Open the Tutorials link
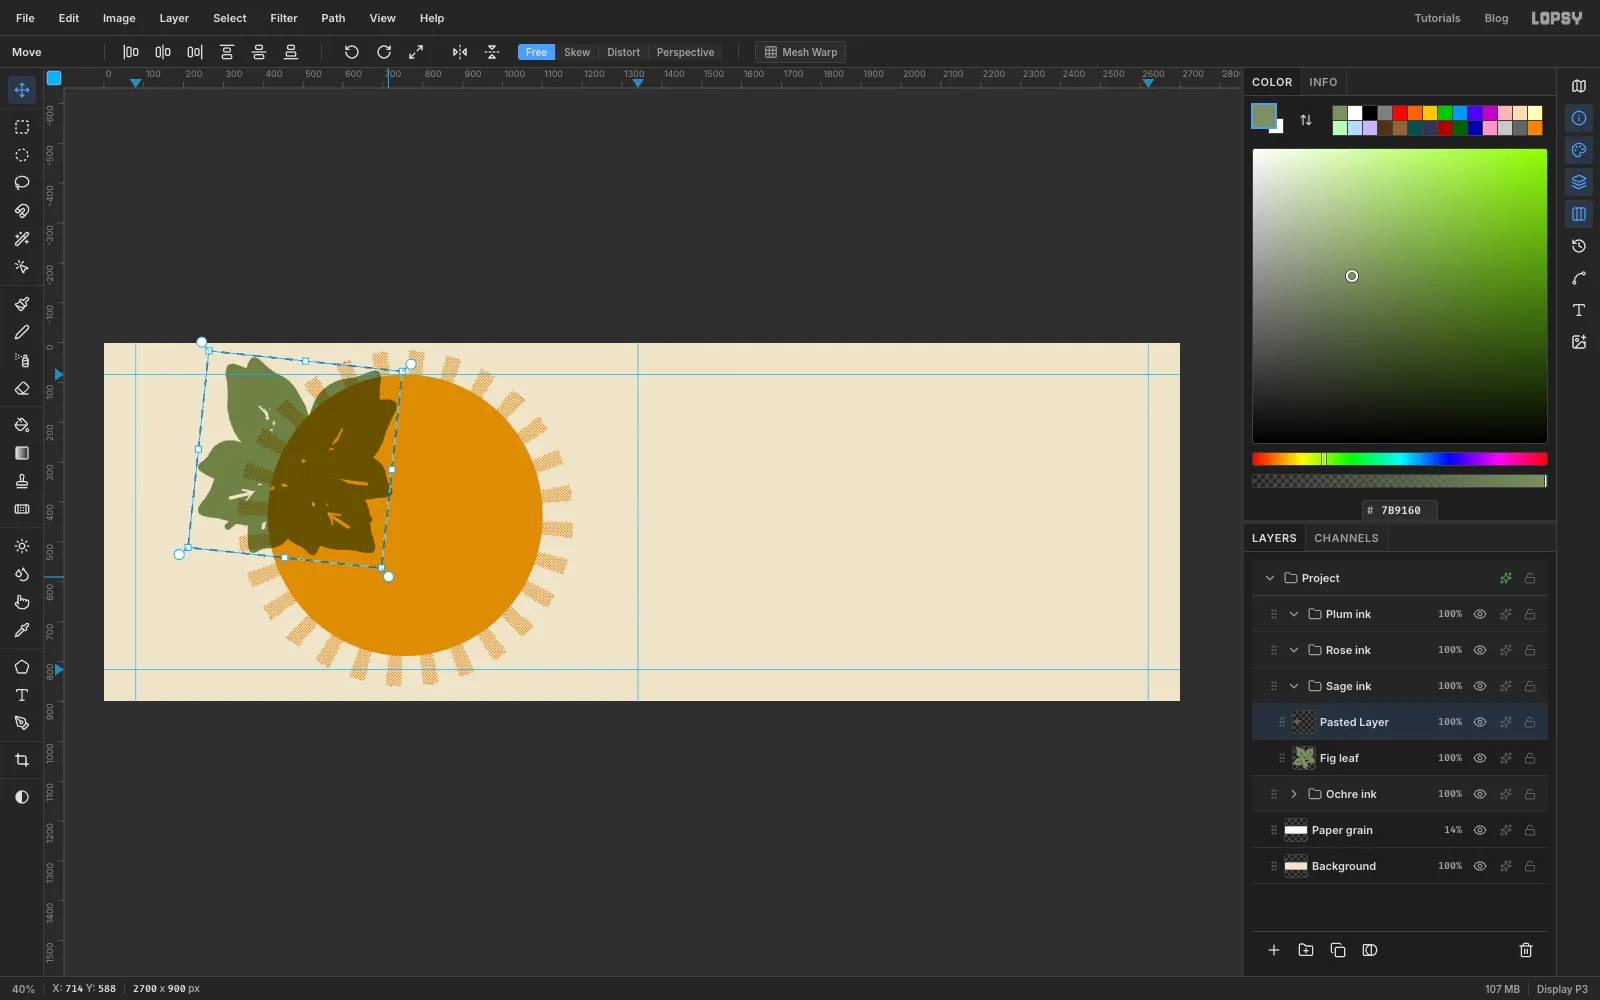Screen dimensions: 1600x1000 point(1437,18)
